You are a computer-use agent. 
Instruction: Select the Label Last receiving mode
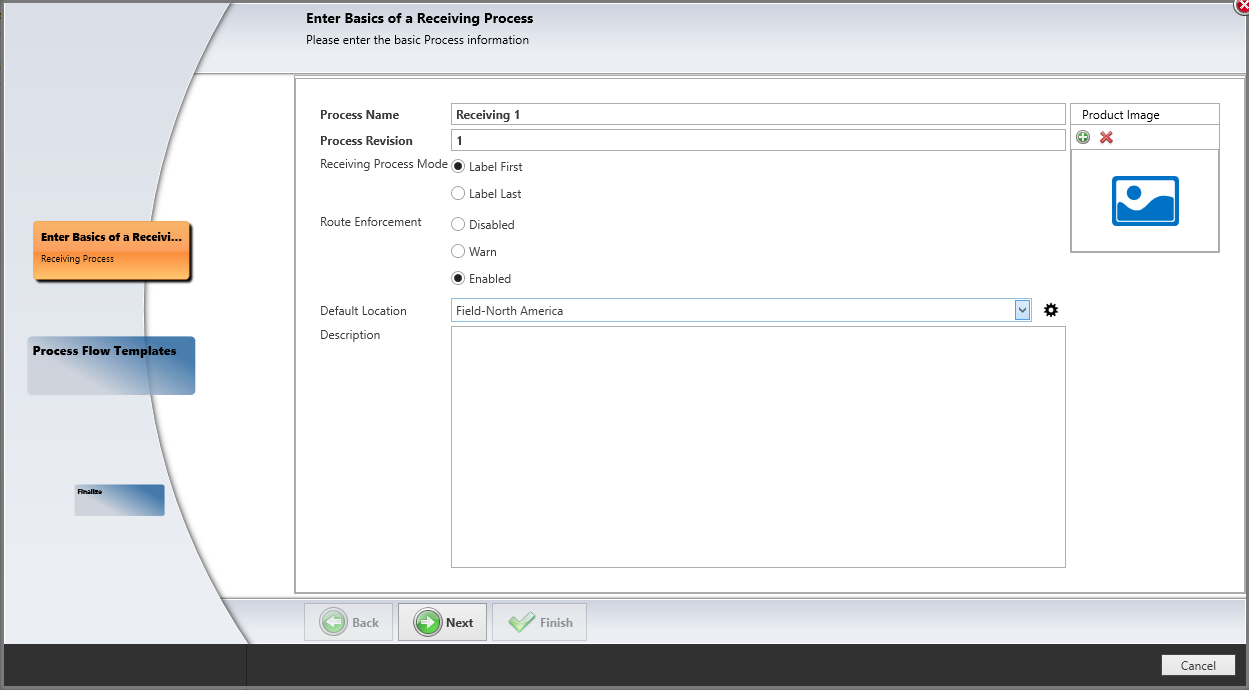point(458,193)
